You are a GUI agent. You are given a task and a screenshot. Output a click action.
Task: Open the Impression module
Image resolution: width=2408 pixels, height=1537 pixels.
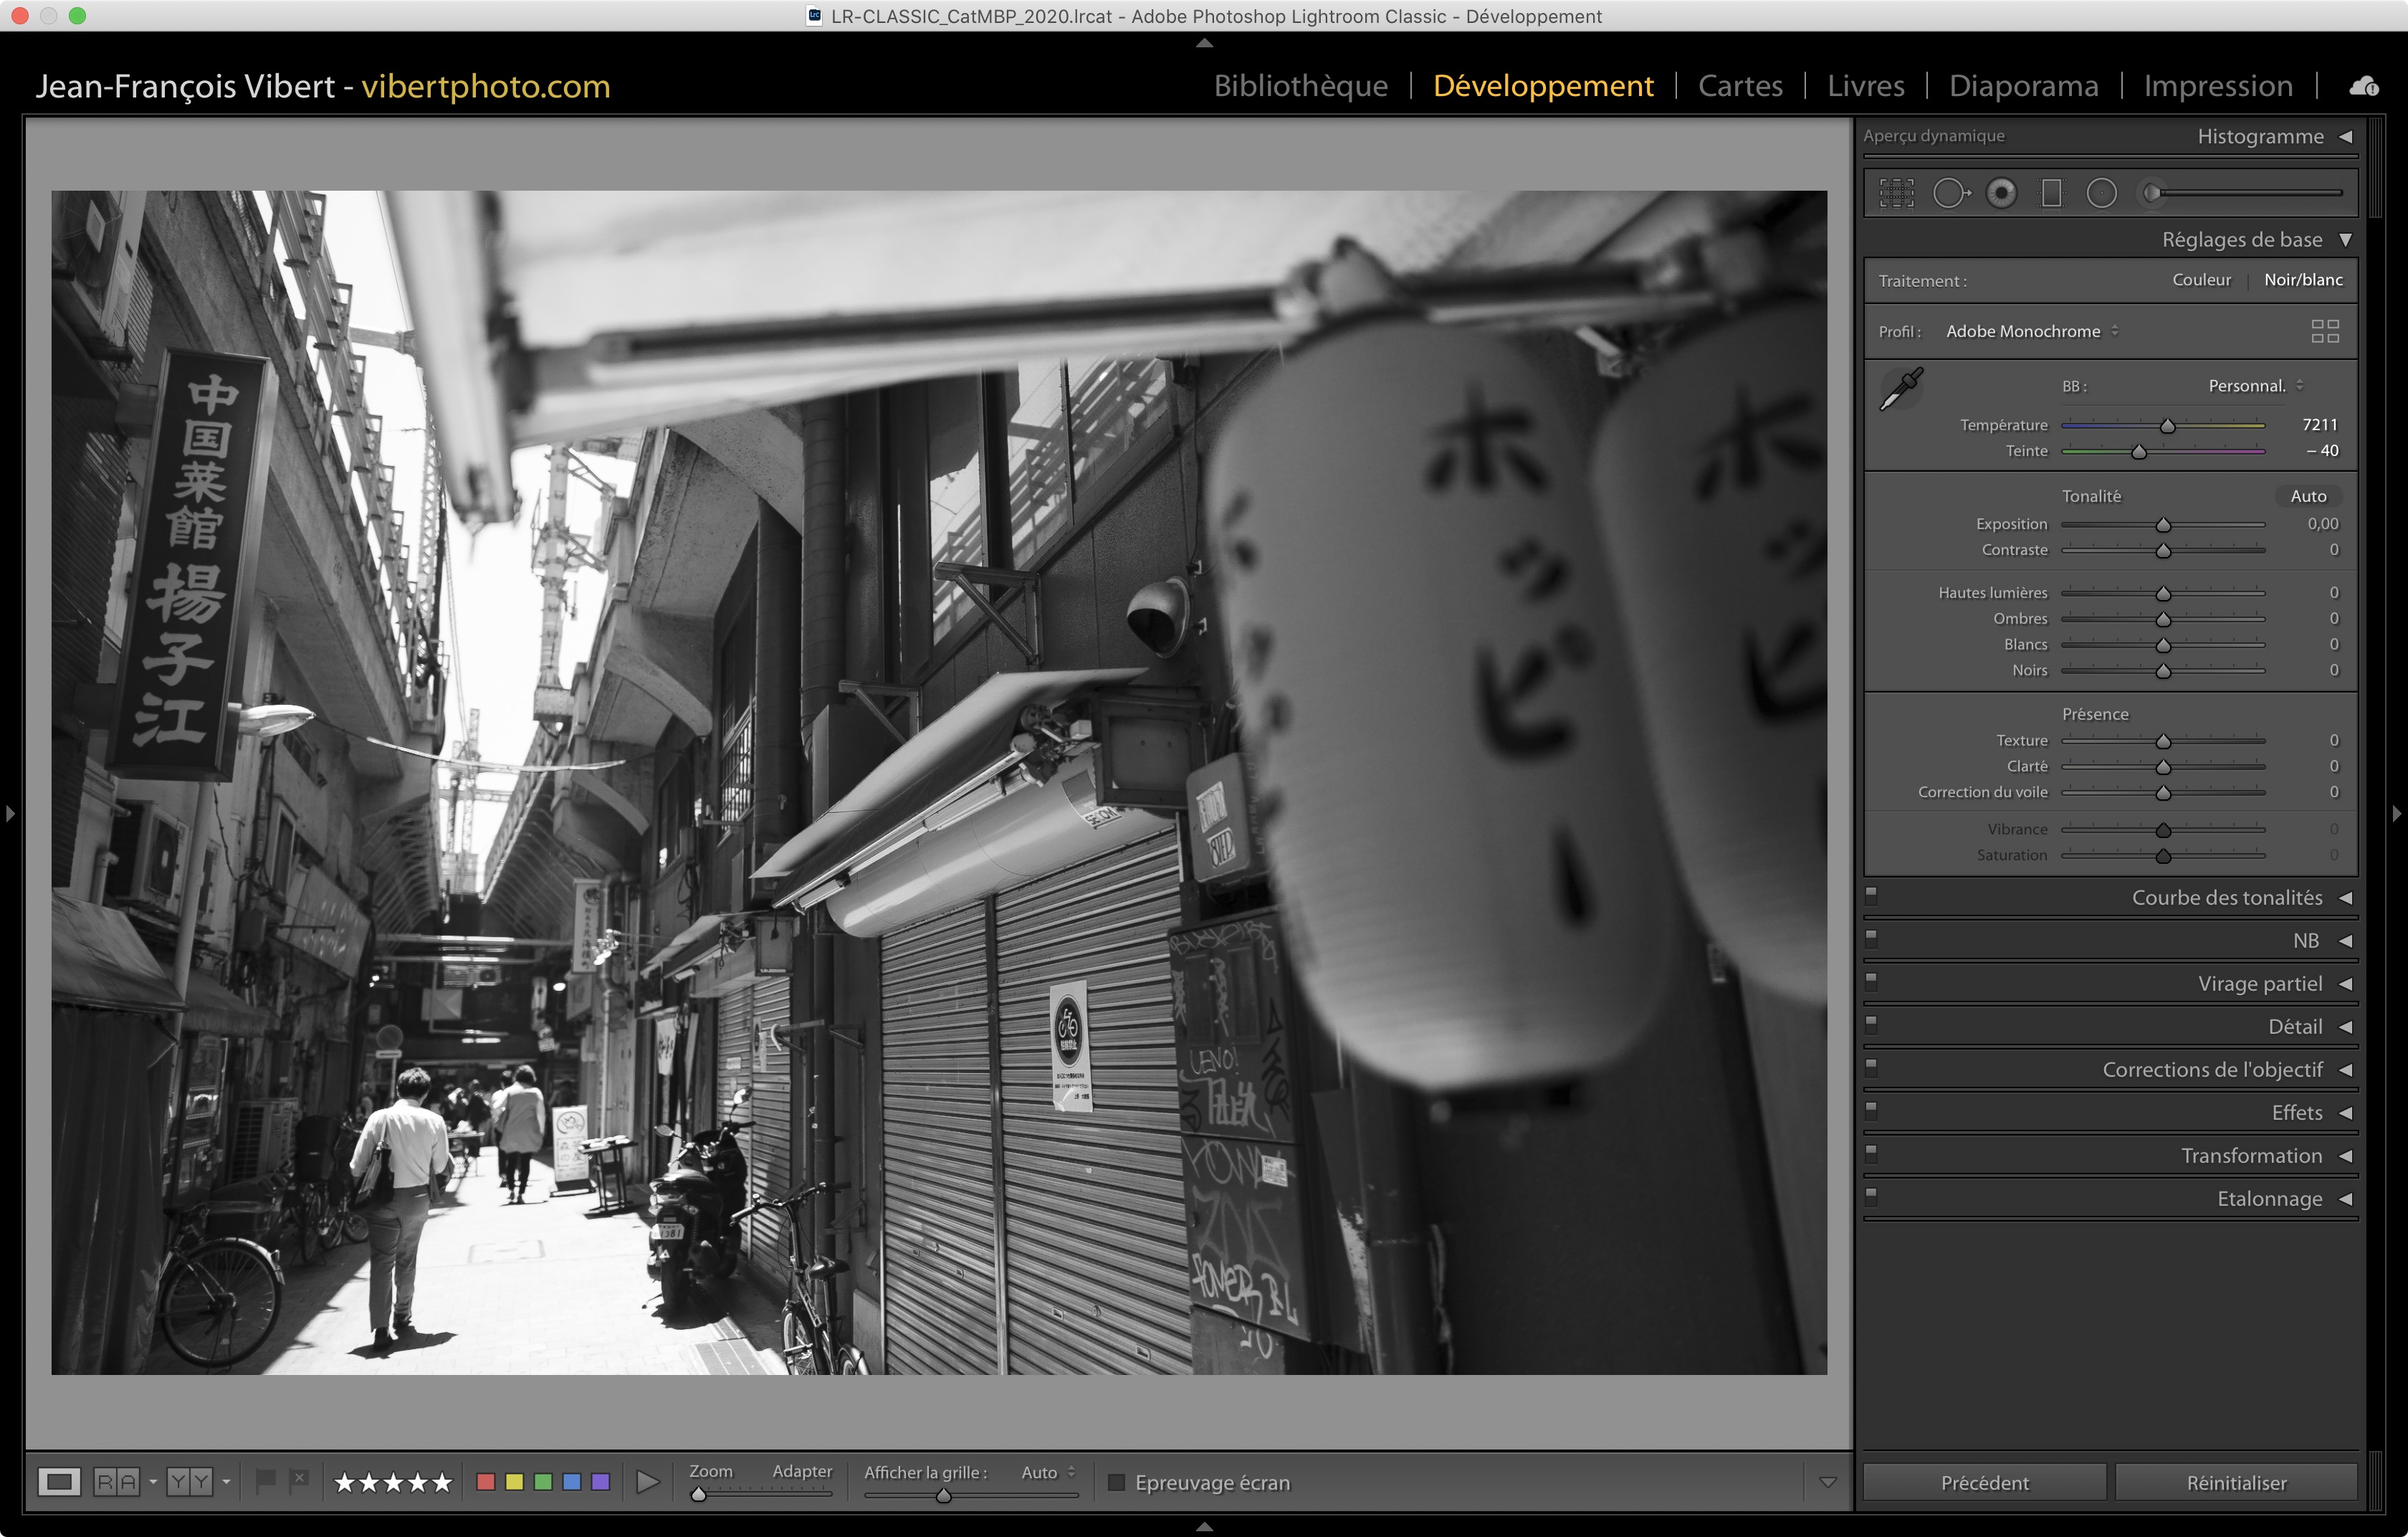click(x=2217, y=86)
